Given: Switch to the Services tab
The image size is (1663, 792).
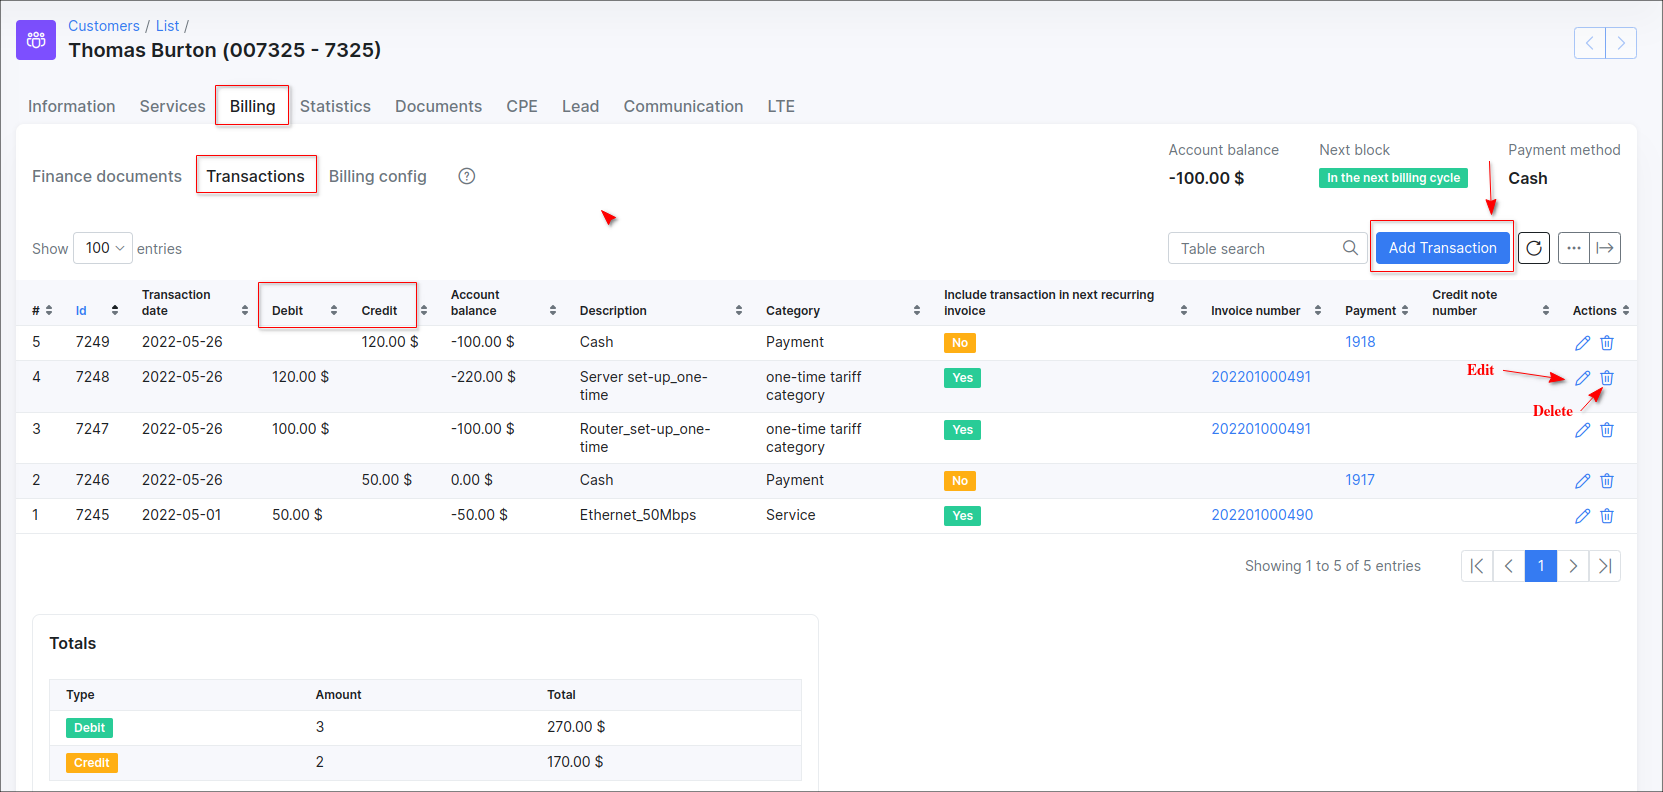Looking at the screenshot, I should click(x=172, y=106).
